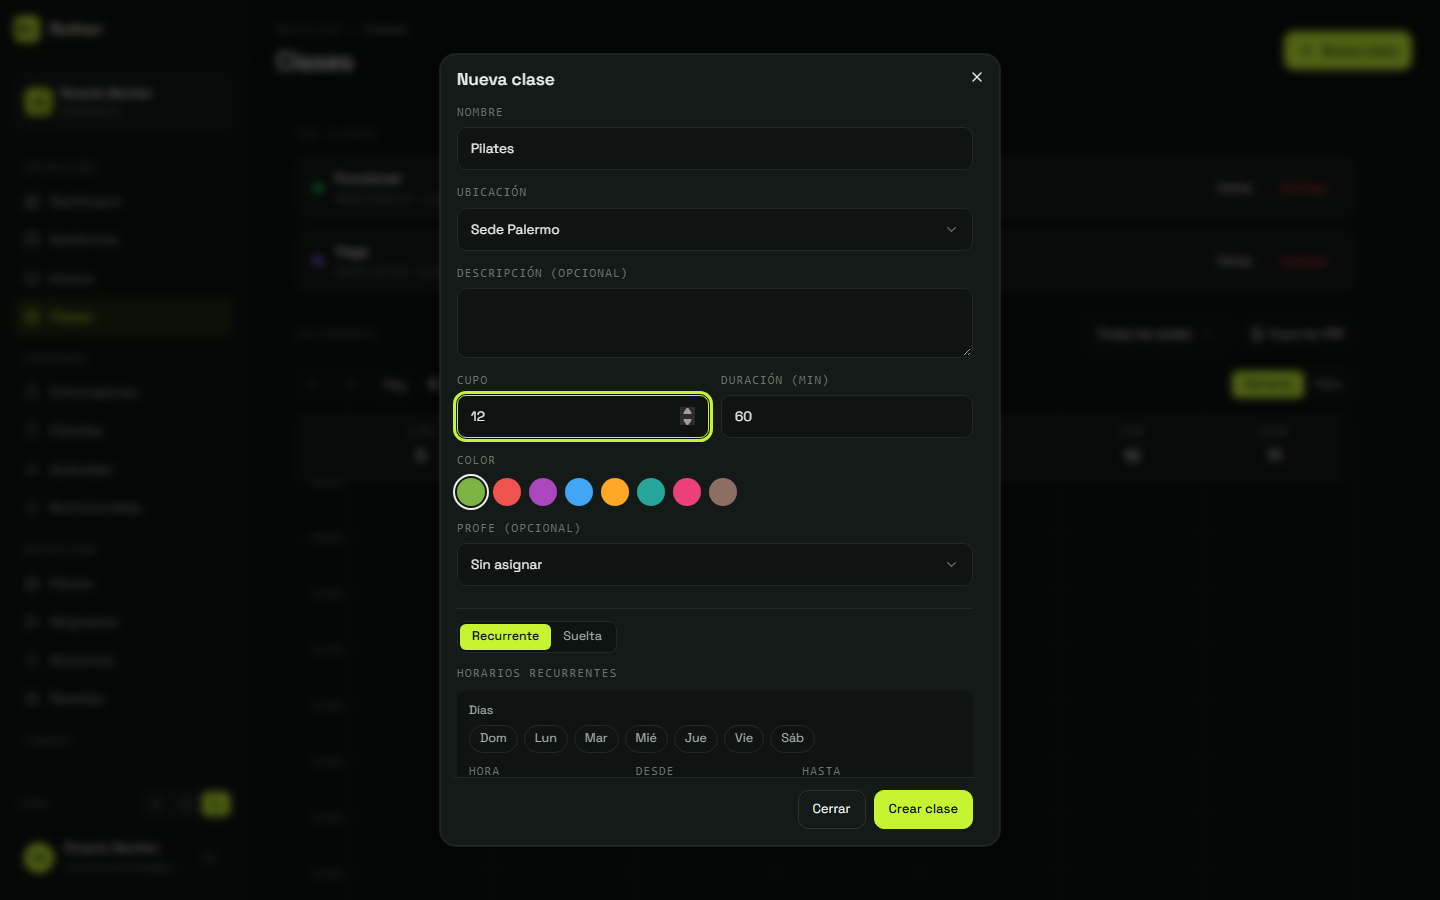
Task: Open the Ubicación Sede Palermo dropdown
Action: click(x=714, y=229)
